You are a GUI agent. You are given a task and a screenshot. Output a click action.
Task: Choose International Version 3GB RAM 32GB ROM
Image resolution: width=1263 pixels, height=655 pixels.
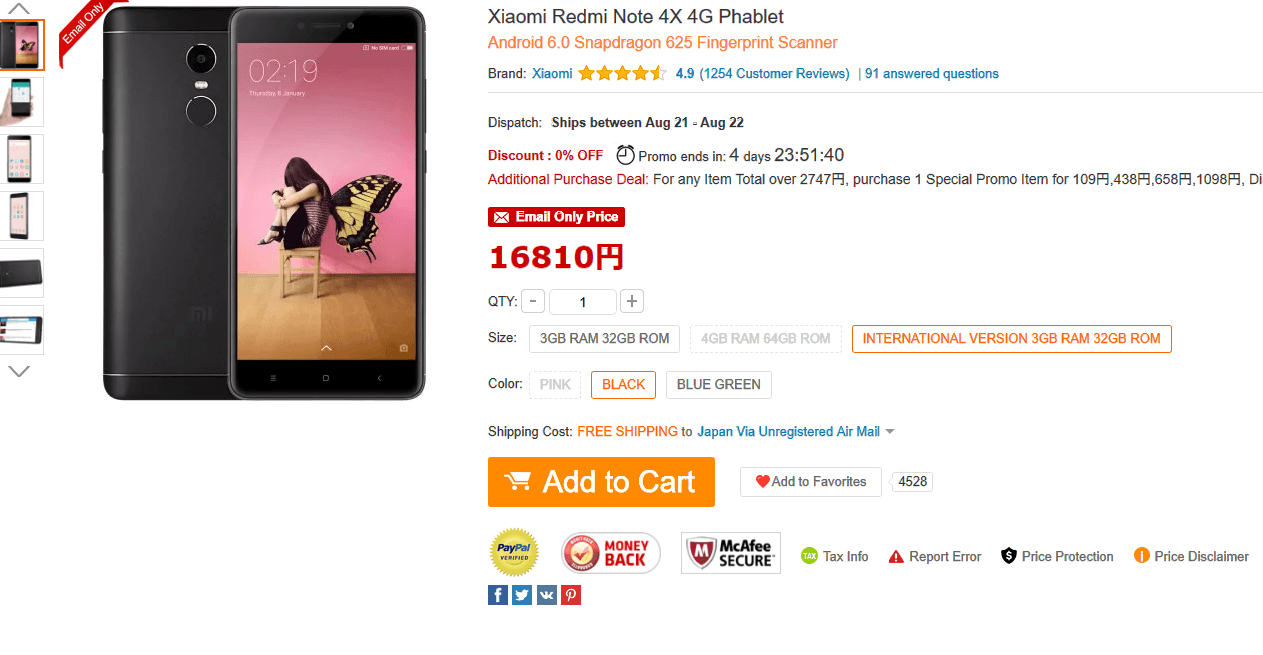1011,339
